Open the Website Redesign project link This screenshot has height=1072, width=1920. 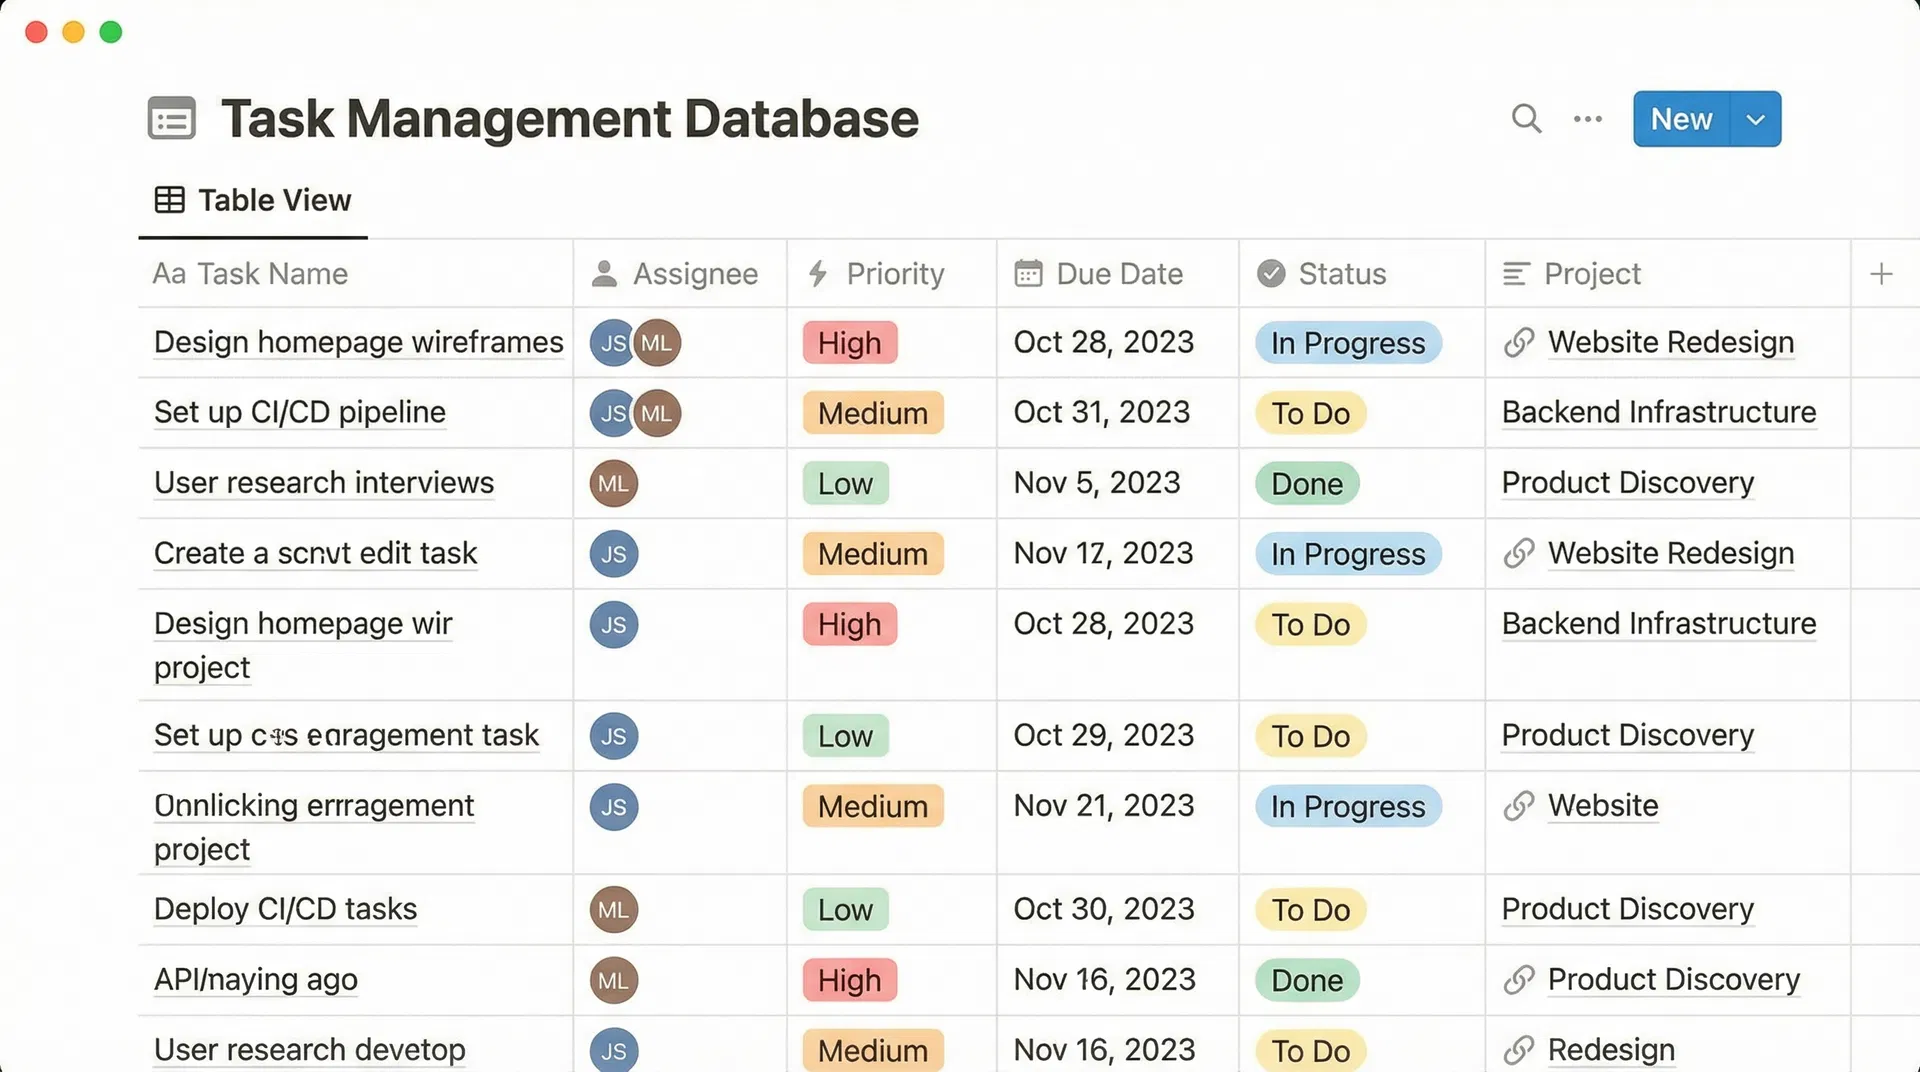[x=1670, y=342]
